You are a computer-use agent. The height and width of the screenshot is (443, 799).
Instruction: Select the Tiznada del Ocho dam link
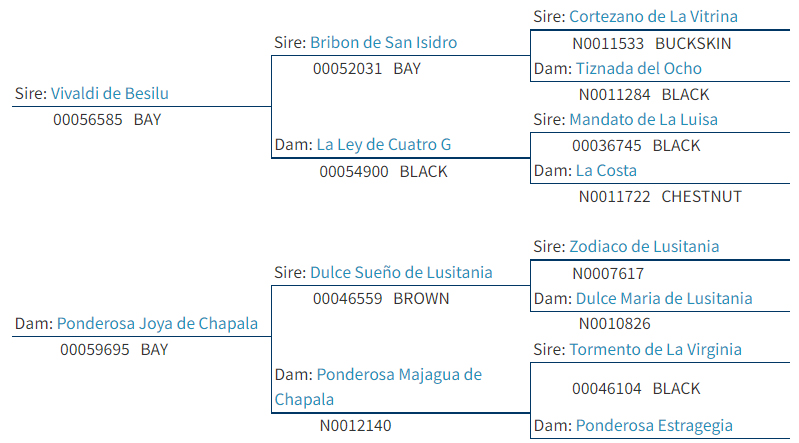pos(638,69)
